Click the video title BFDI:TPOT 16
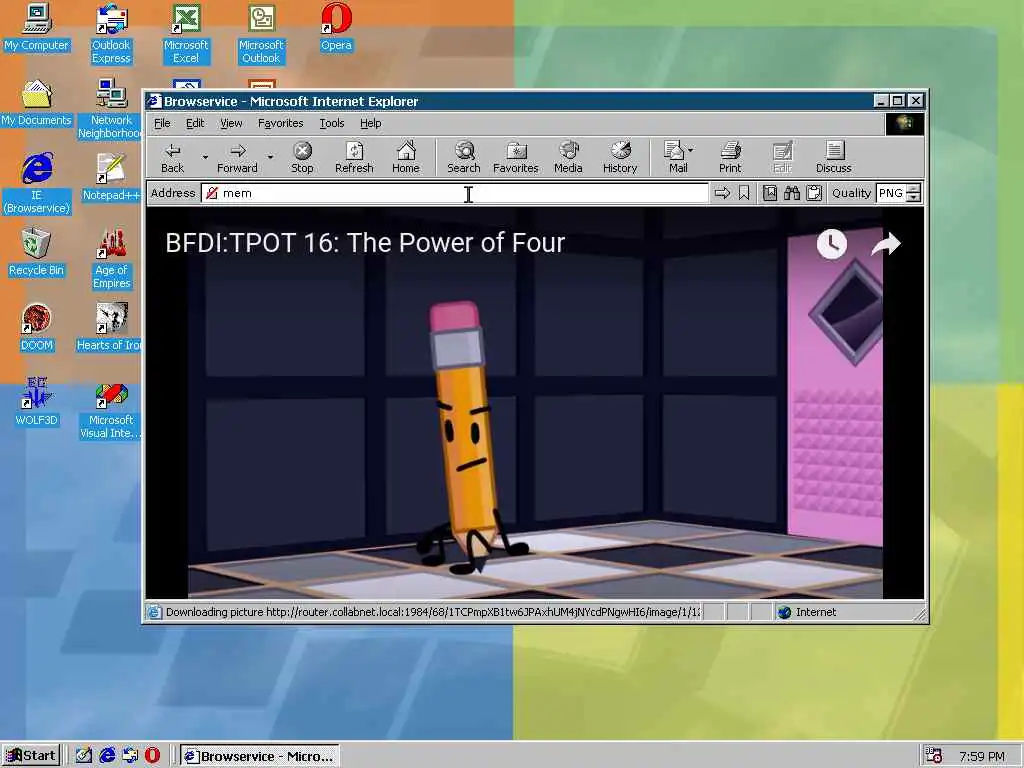1024x768 pixels. tap(364, 242)
